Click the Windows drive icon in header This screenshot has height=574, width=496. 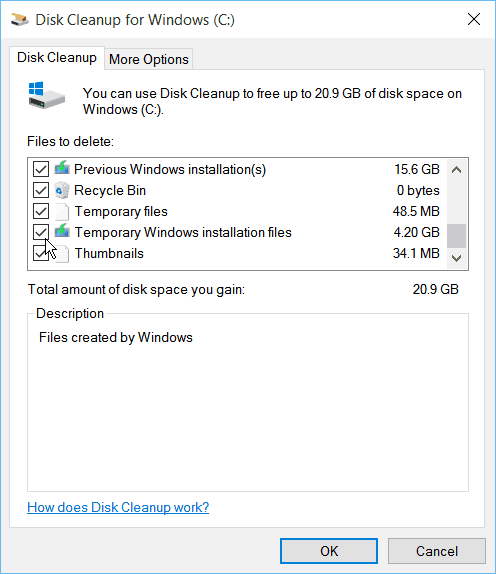tap(46, 95)
